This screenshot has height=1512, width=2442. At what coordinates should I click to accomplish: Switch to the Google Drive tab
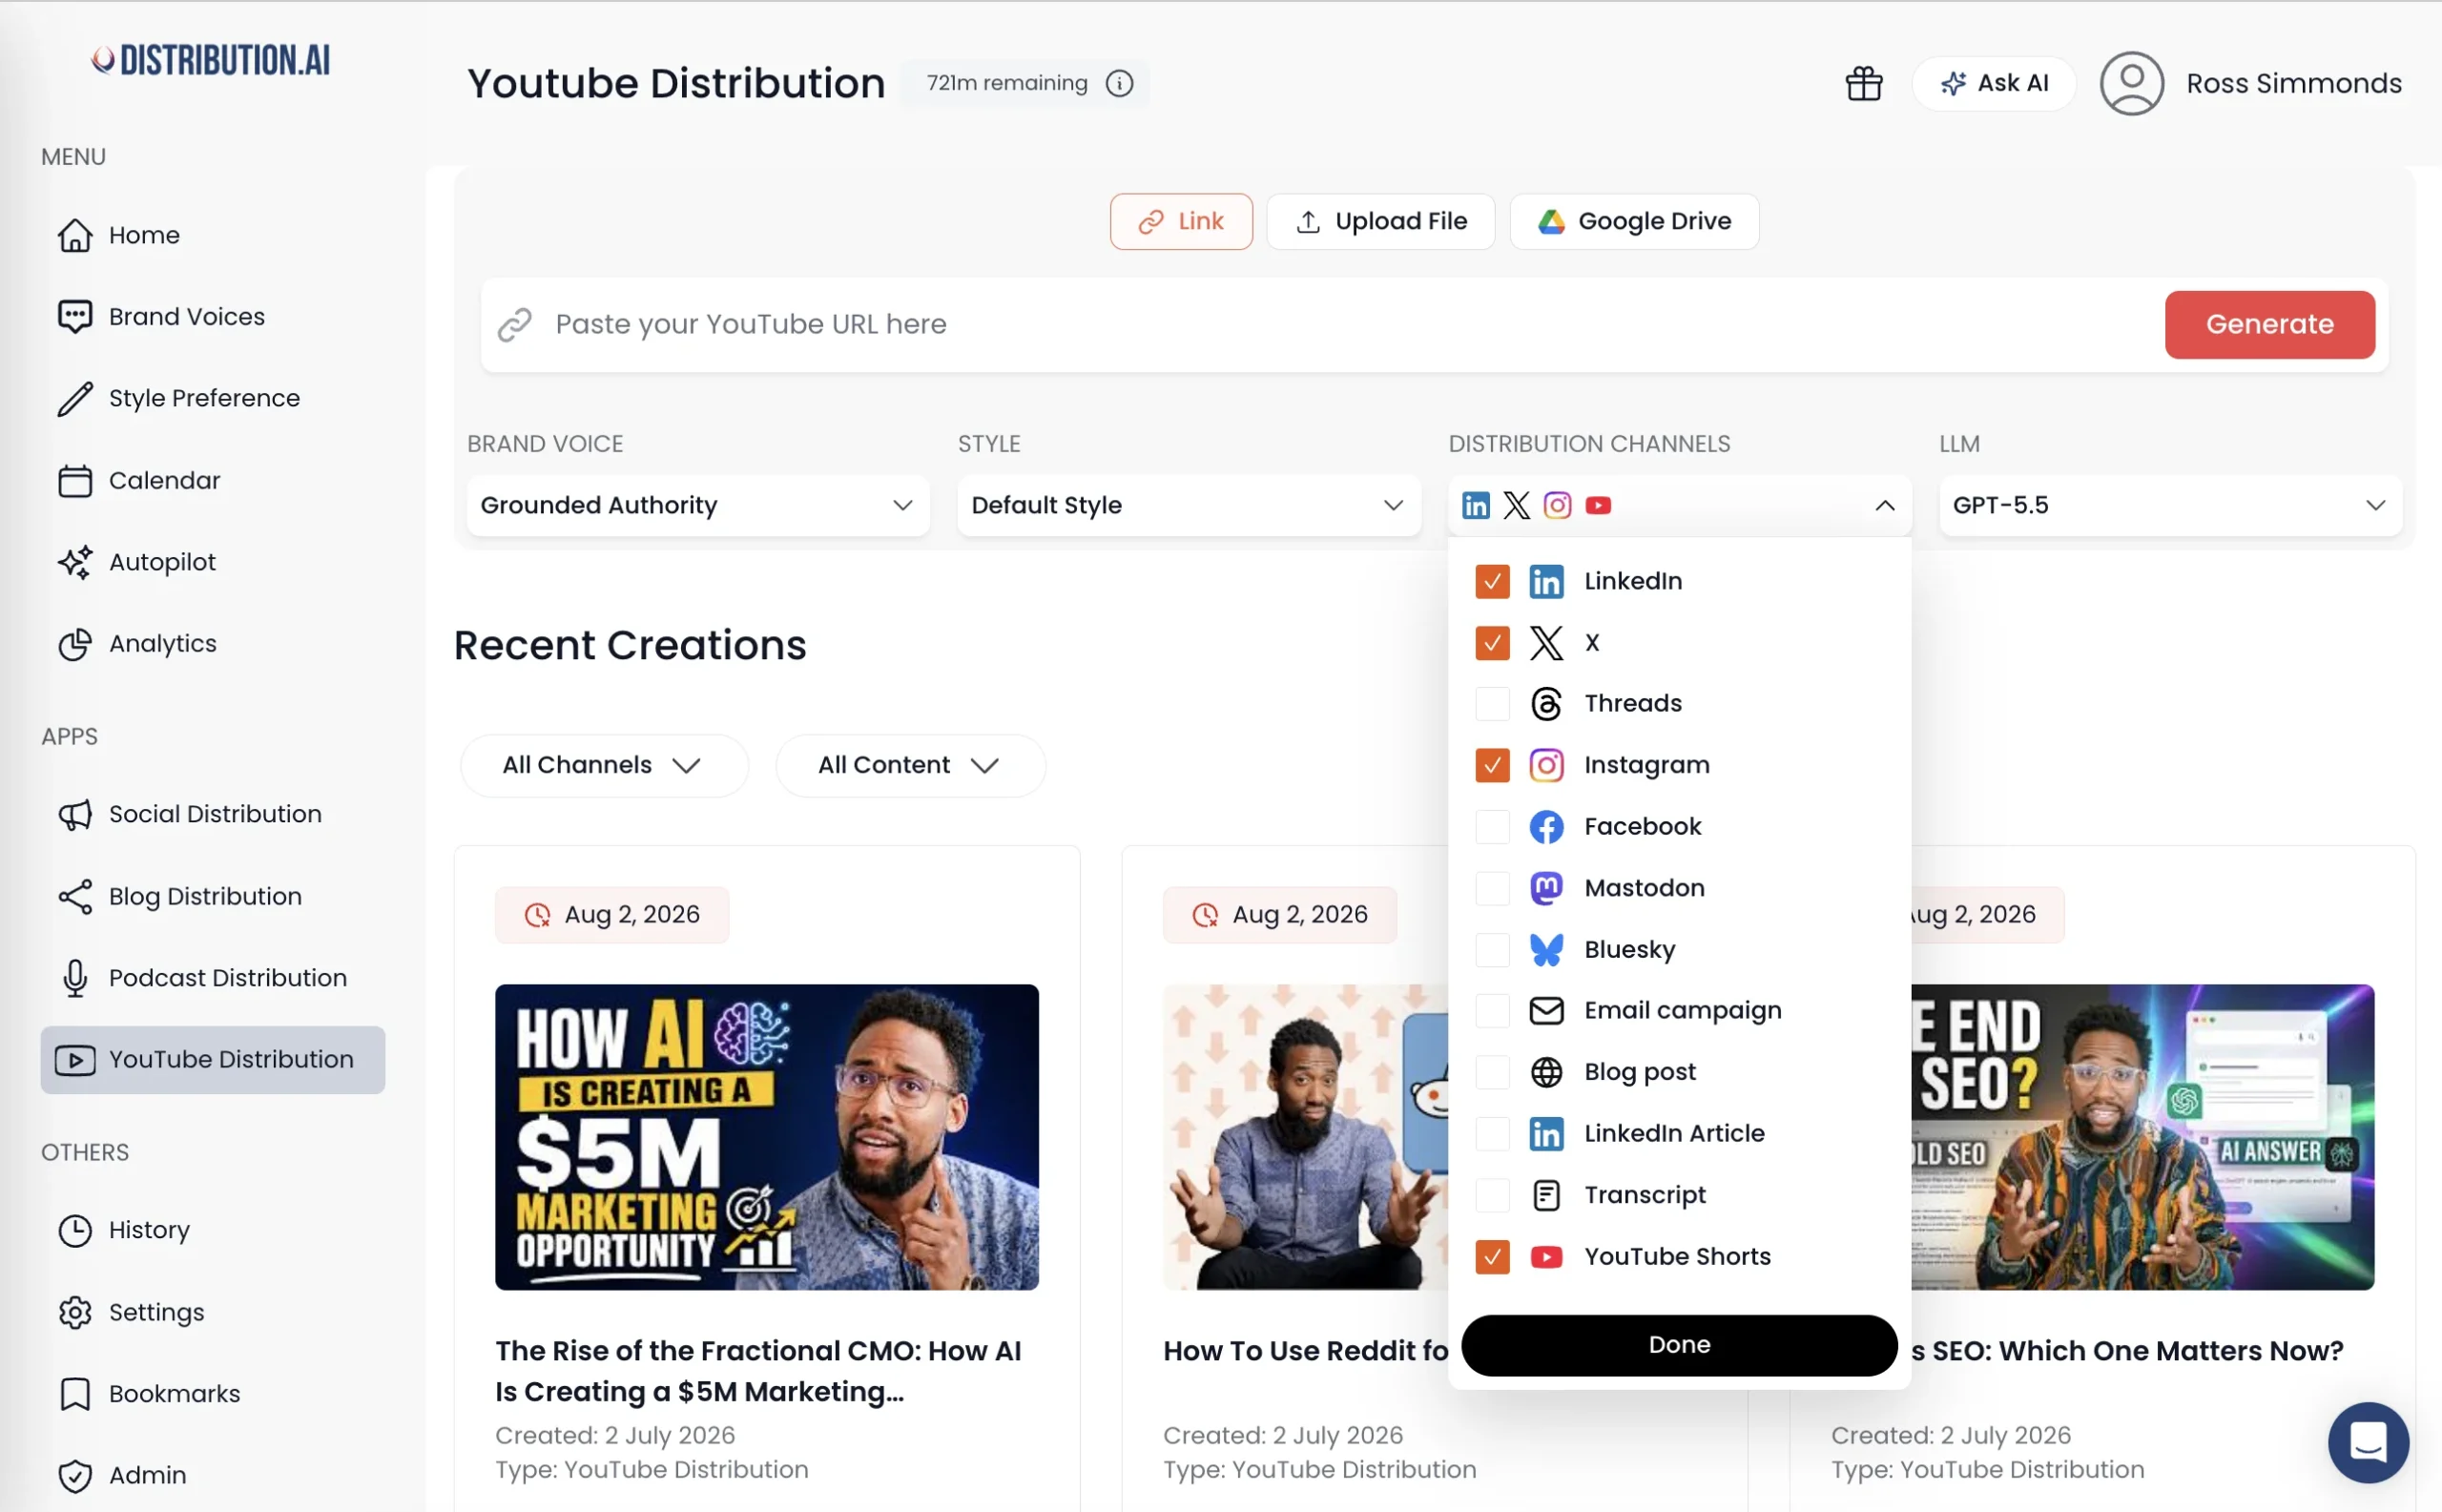pos(1633,221)
